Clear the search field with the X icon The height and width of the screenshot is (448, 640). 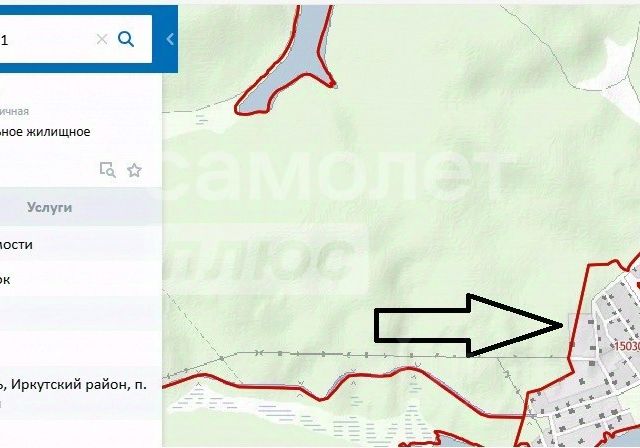click(102, 40)
